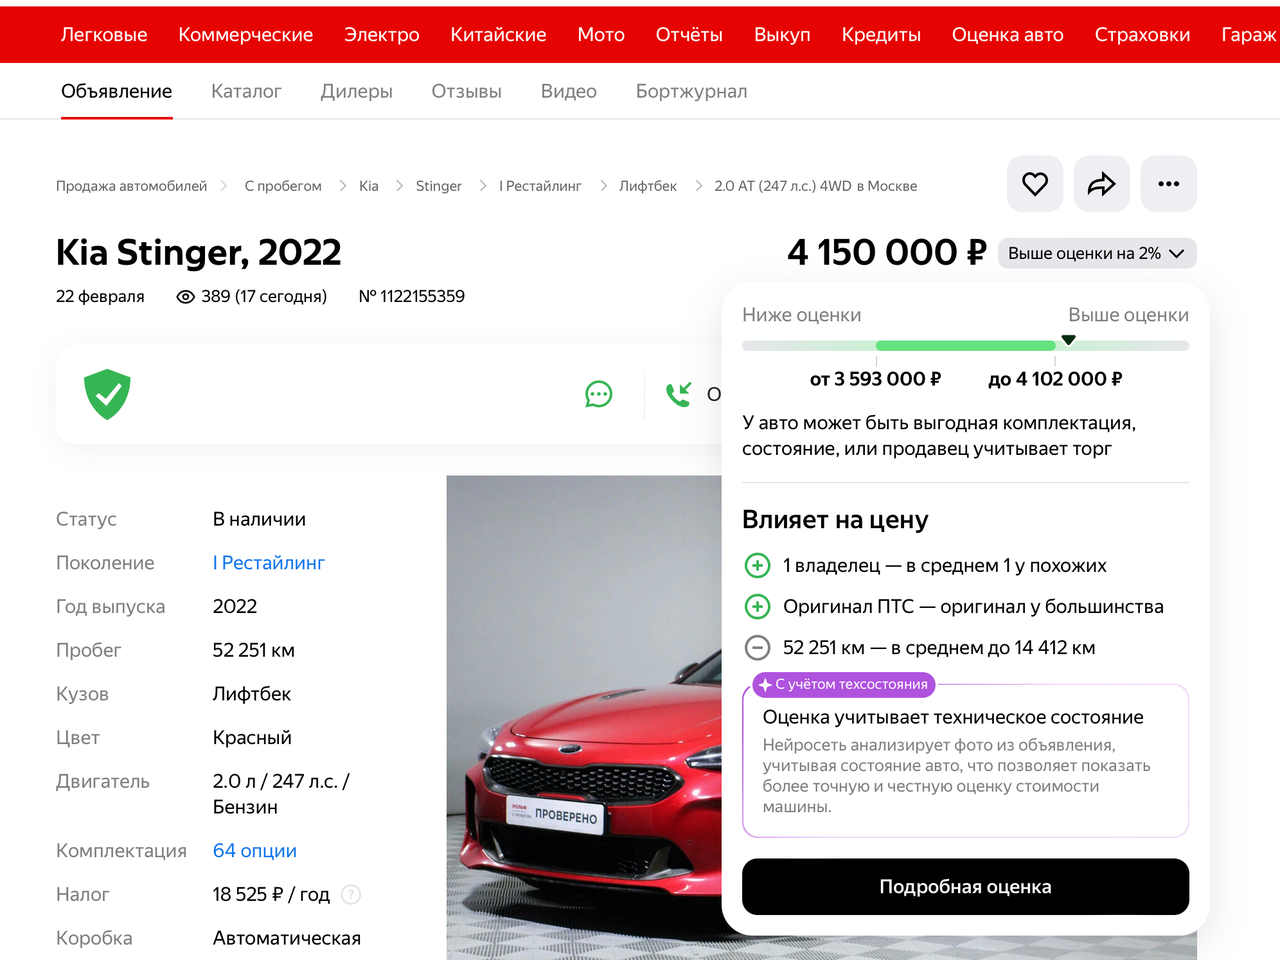Click the Влияет на цену heading
The image size is (1280, 960).
(x=835, y=520)
